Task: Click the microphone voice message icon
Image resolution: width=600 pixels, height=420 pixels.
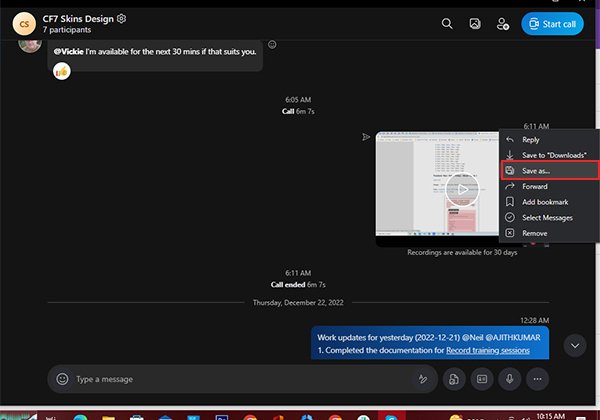Action: pyautogui.click(x=509, y=379)
